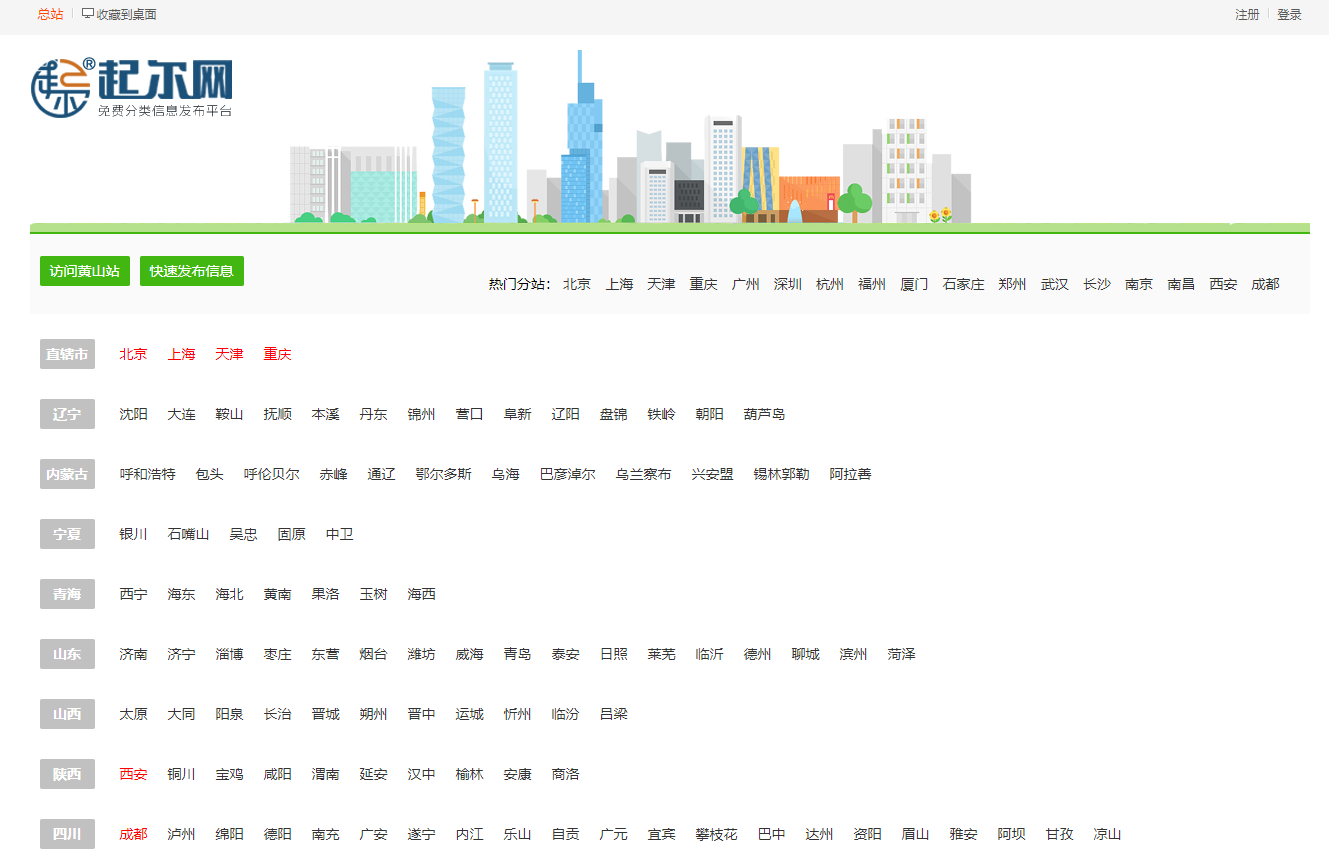Open 海西 in the 青海 row
1329x852 pixels.
(421, 594)
